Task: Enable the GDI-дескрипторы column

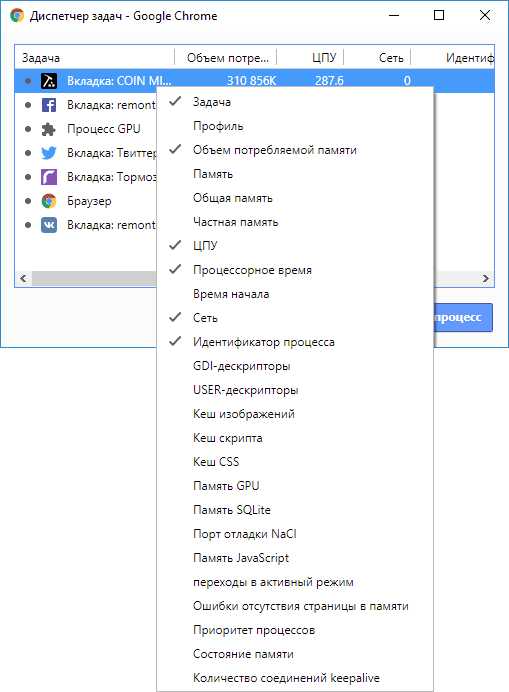Action: tap(295, 366)
